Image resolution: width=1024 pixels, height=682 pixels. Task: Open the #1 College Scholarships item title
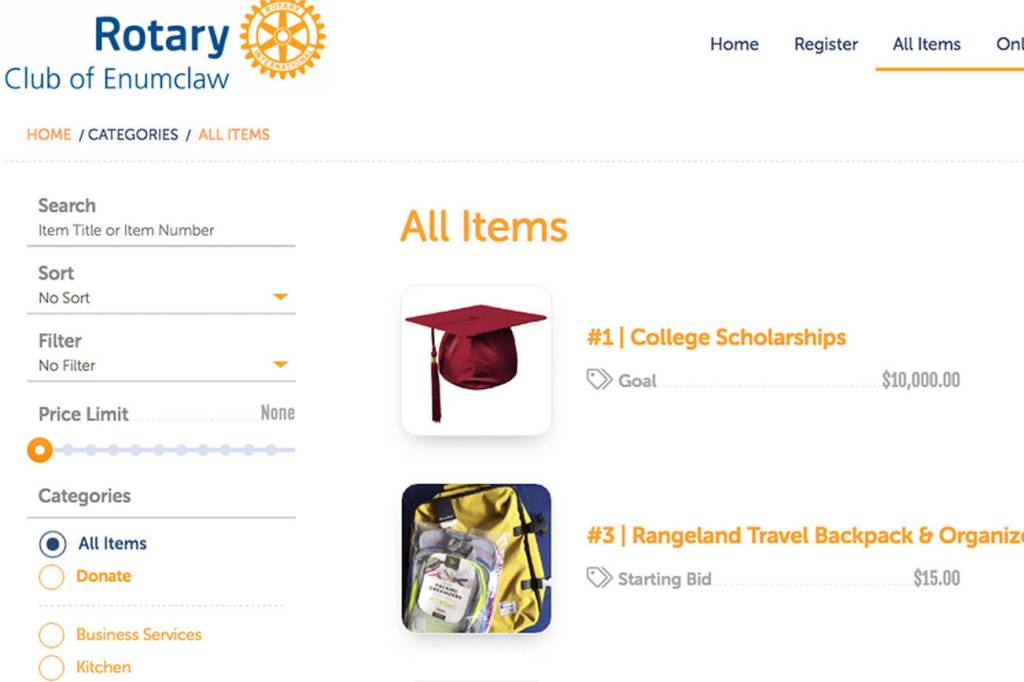click(x=716, y=337)
